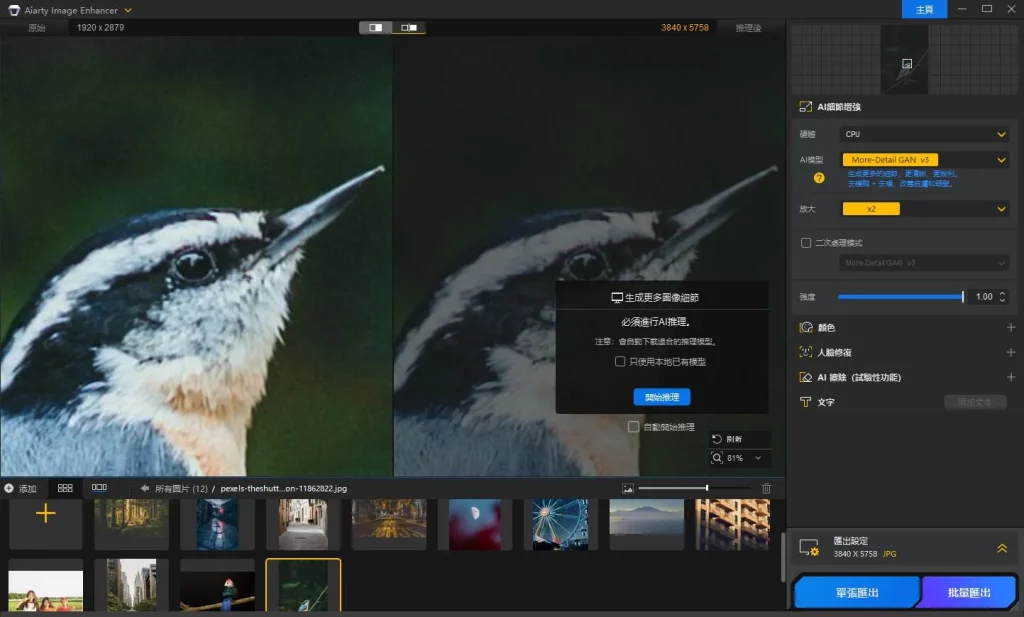Enable 二次處理模式 checkbox
This screenshot has height=617, width=1024.
pyautogui.click(x=806, y=243)
